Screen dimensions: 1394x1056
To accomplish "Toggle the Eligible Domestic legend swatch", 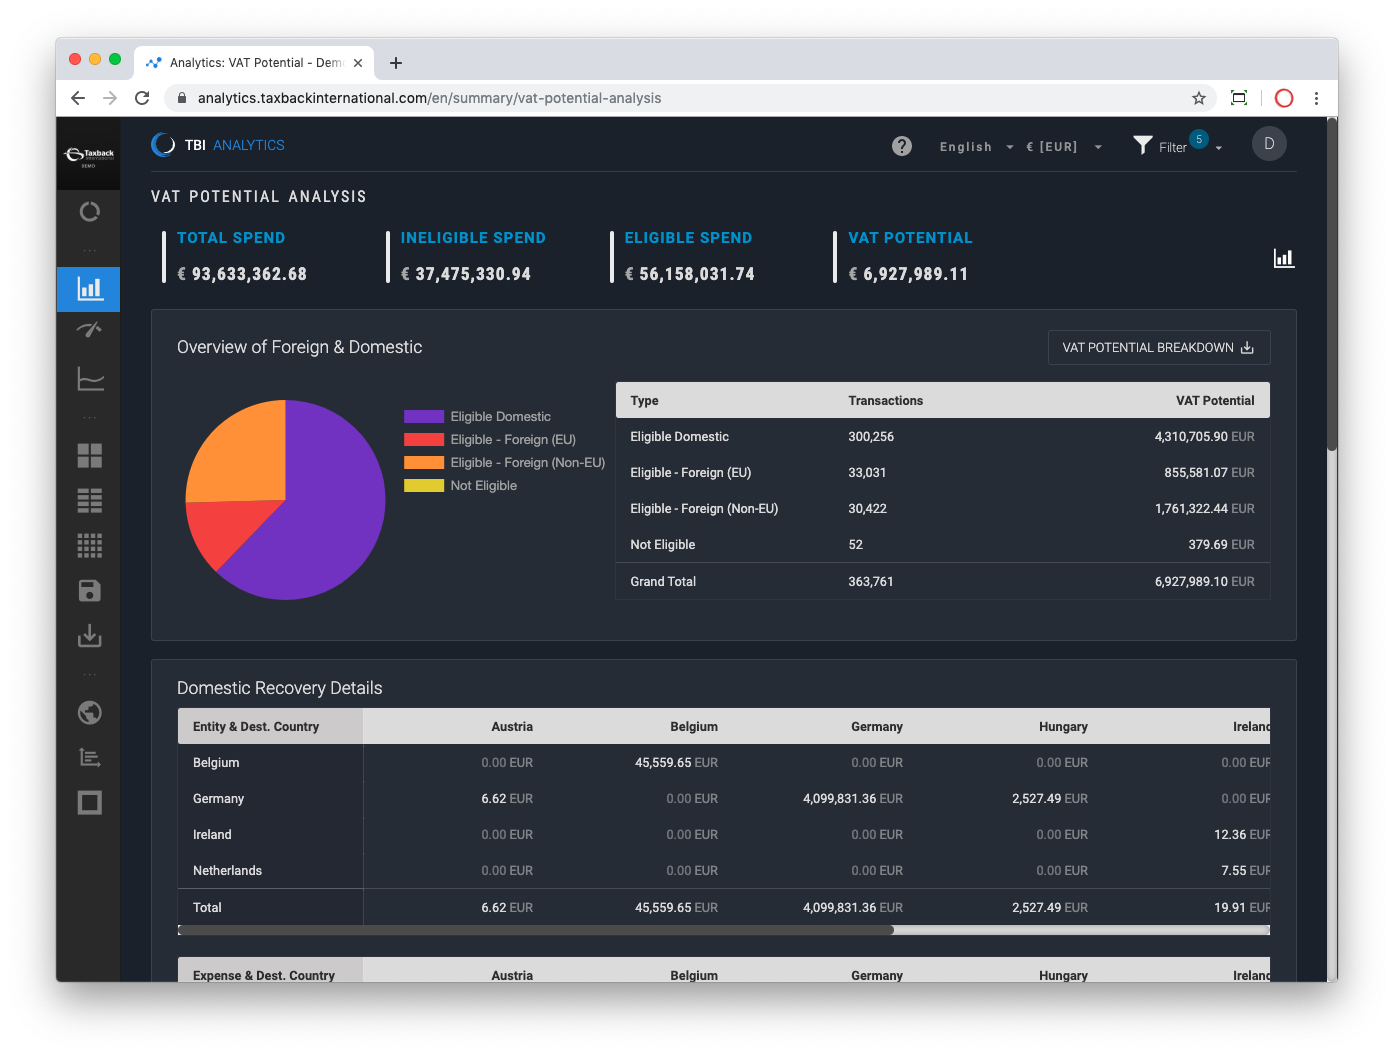I will (424, 417).
